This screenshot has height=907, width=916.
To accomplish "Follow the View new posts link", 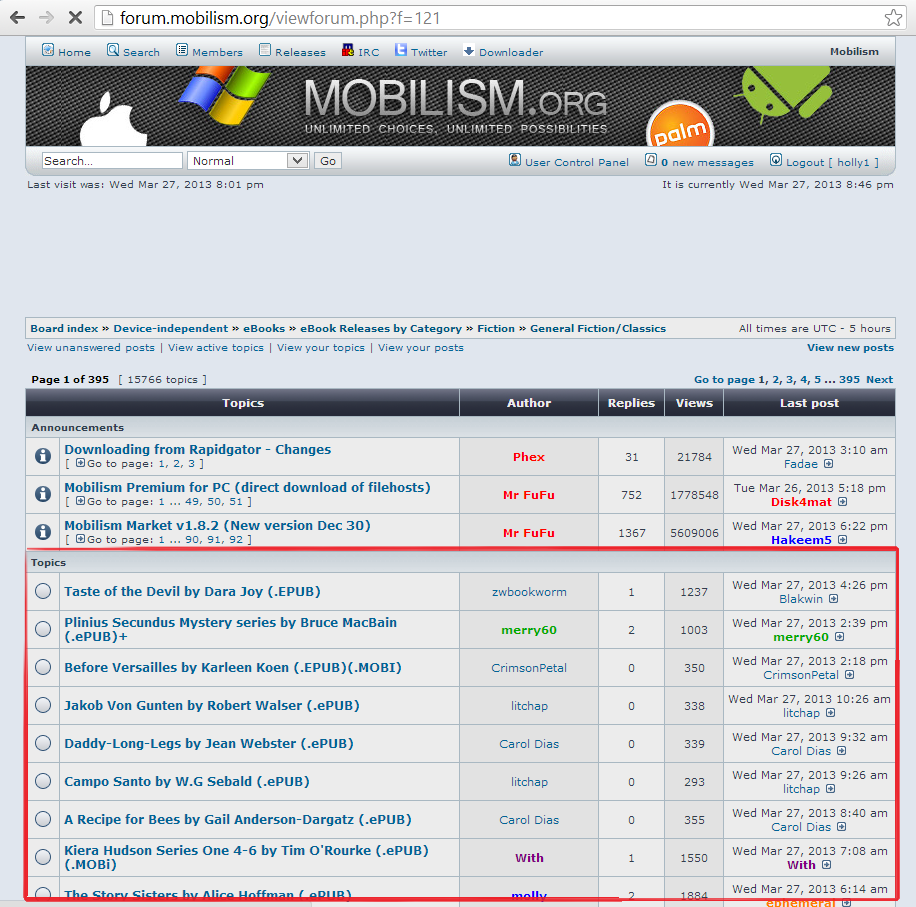I will click(850, 347).
